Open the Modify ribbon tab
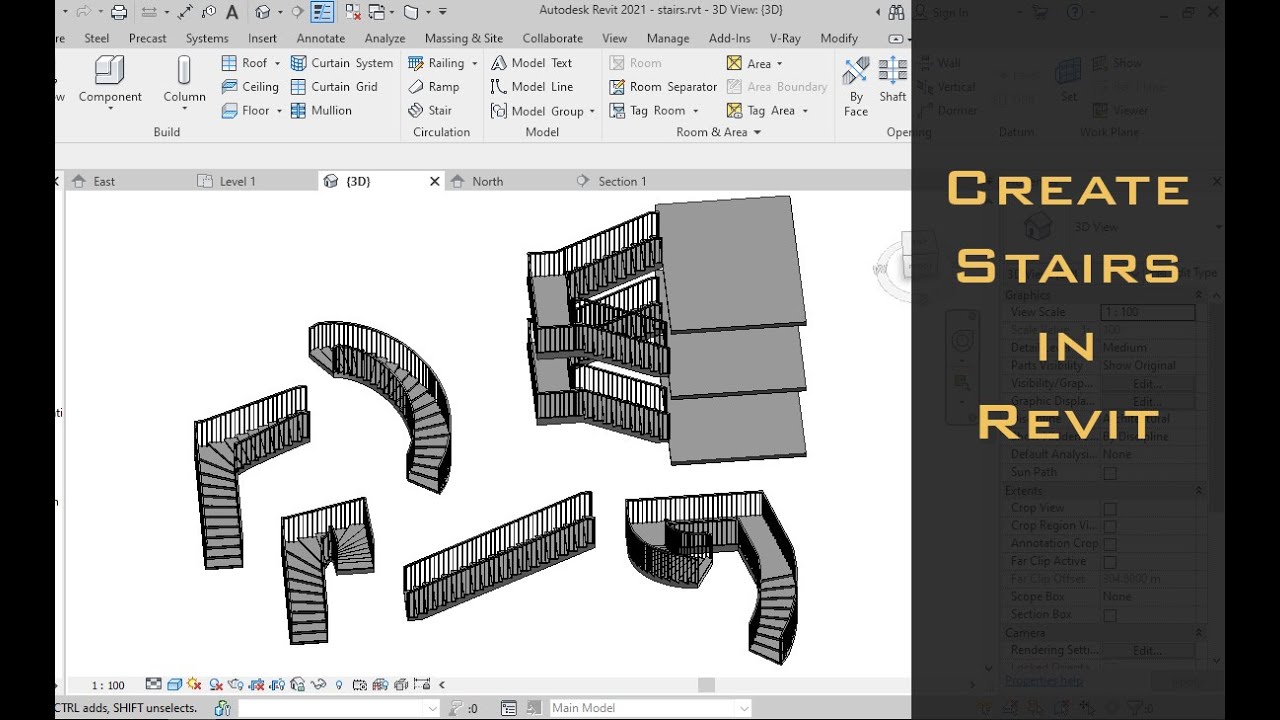The height and width of the screenshot is (720, 1280). tap(839, 38)
